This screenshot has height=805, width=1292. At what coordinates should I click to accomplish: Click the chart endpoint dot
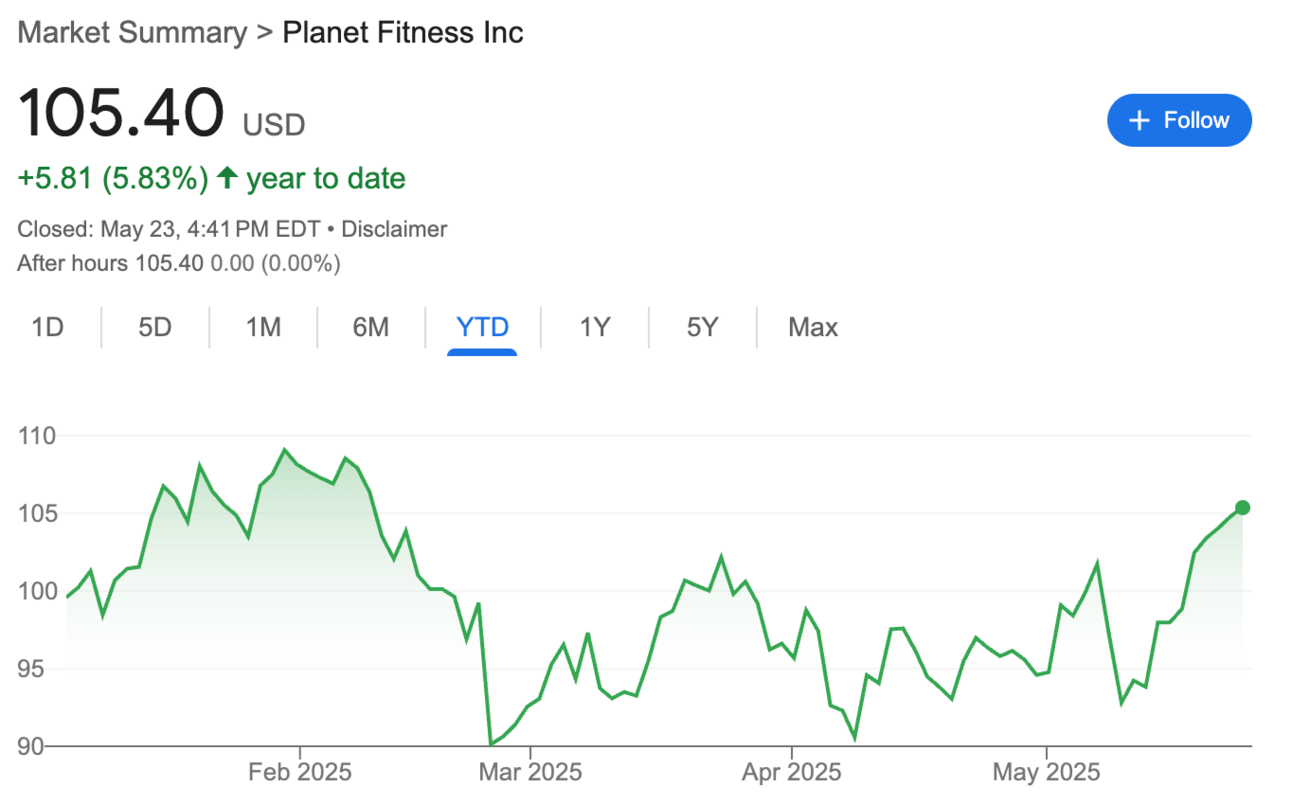pyautogui.click(x=1242, y=508)
